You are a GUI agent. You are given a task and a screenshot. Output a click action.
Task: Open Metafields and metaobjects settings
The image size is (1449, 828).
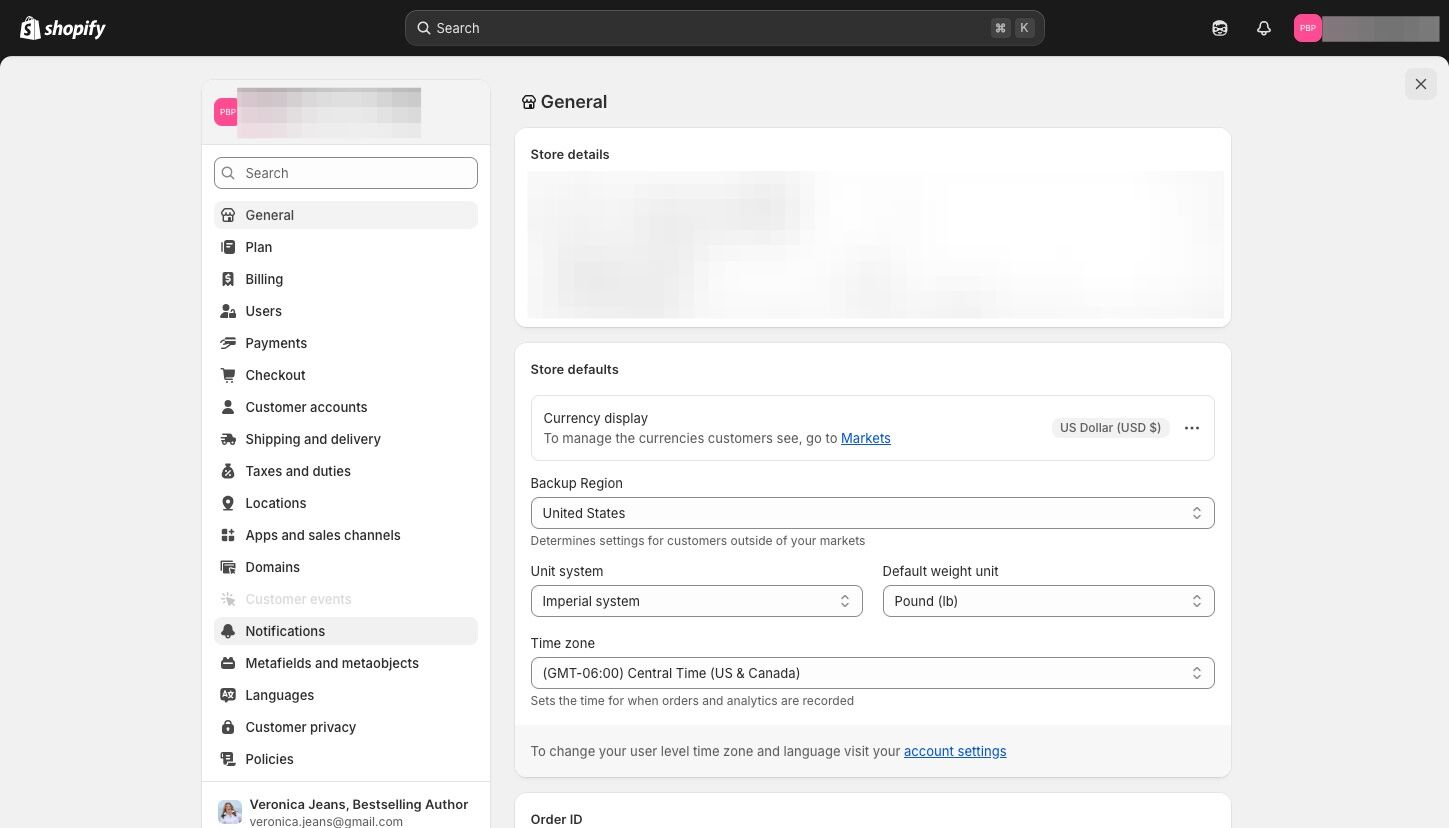[346, 663]
